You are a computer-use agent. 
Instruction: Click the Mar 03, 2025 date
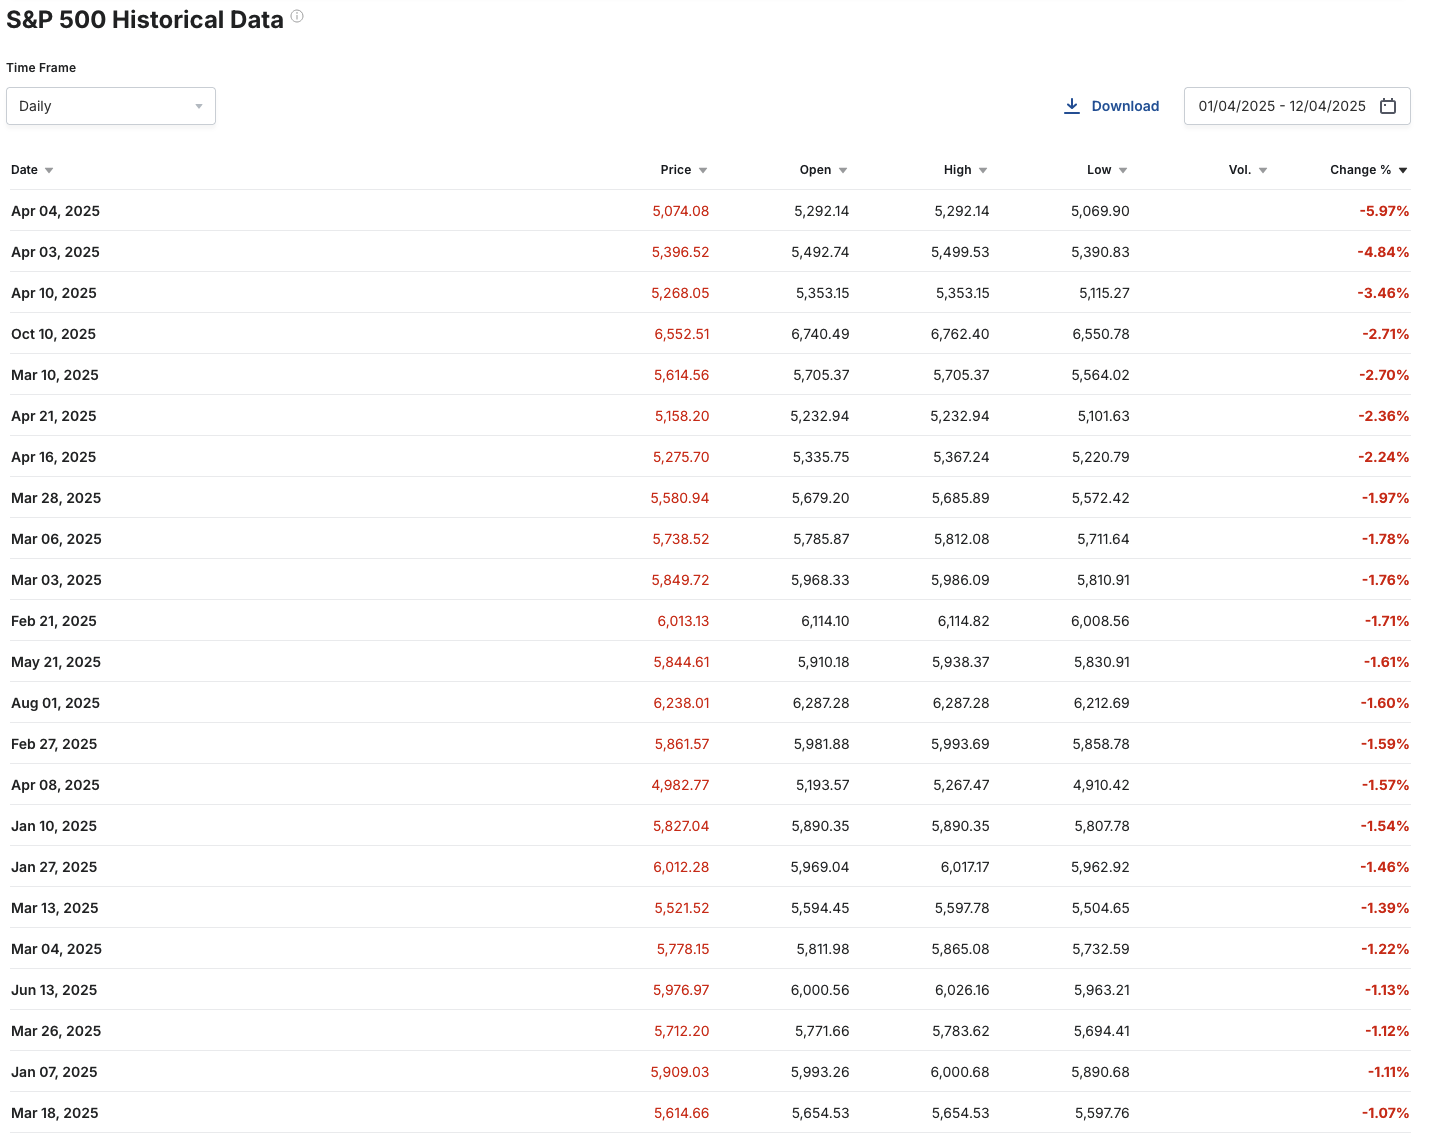[x=56, y=580]
